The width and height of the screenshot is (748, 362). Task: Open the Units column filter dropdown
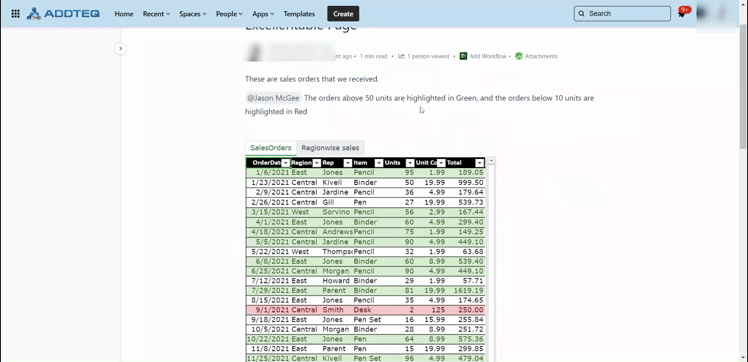tap(410, 163)
